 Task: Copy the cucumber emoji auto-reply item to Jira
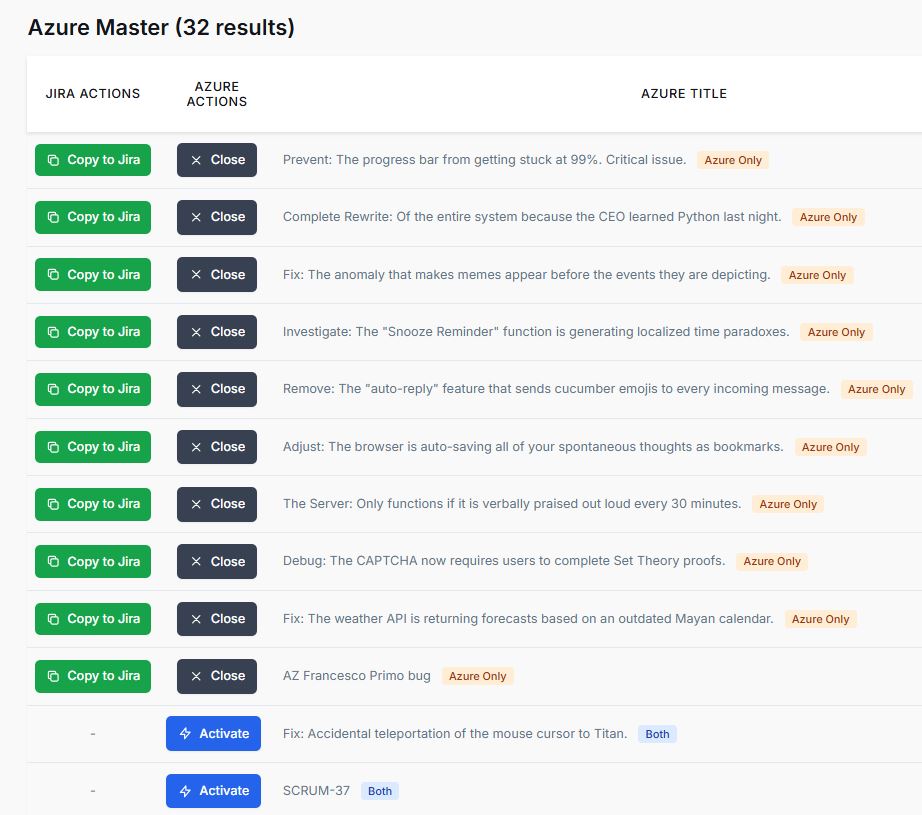pyautogui.click(x=93, y=389)
